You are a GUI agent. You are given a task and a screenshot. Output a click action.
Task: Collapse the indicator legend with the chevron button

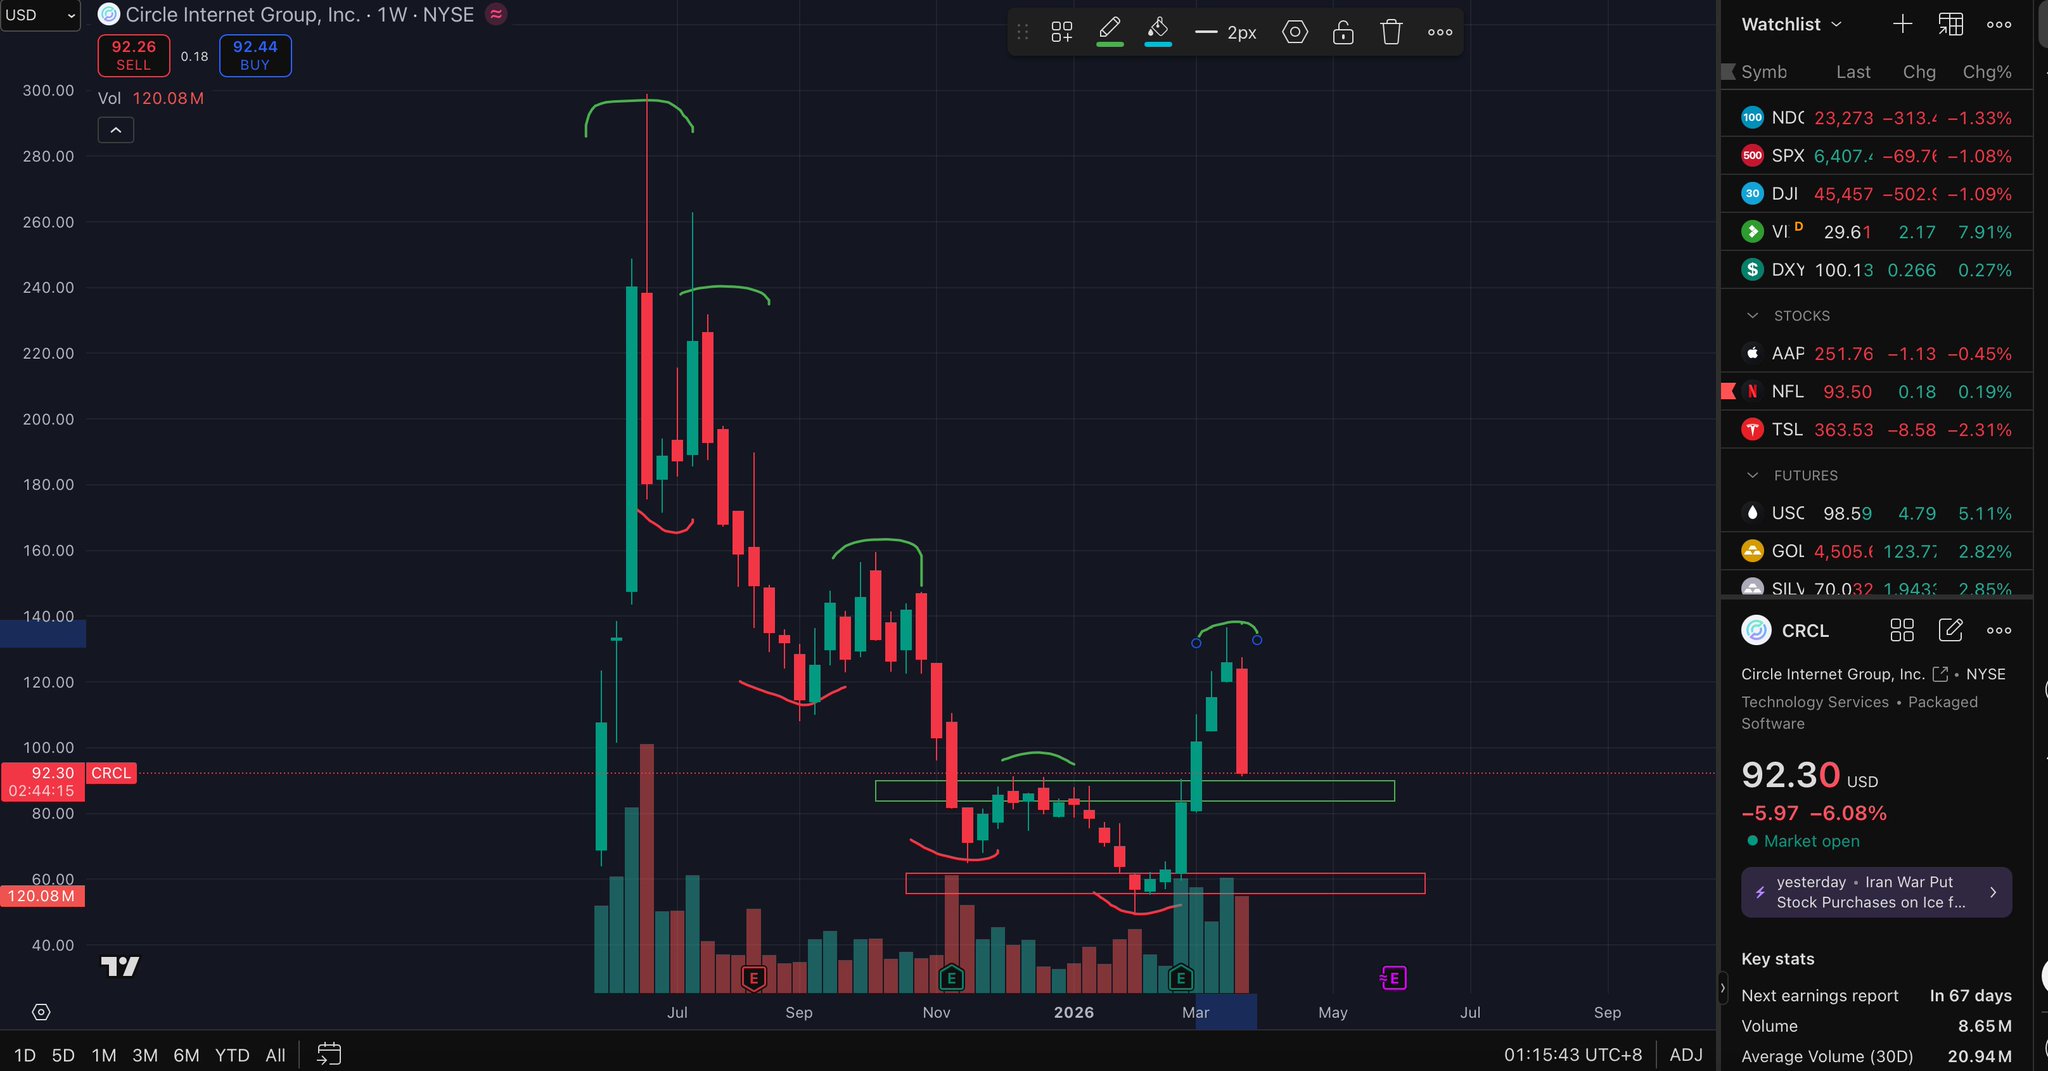116,130
